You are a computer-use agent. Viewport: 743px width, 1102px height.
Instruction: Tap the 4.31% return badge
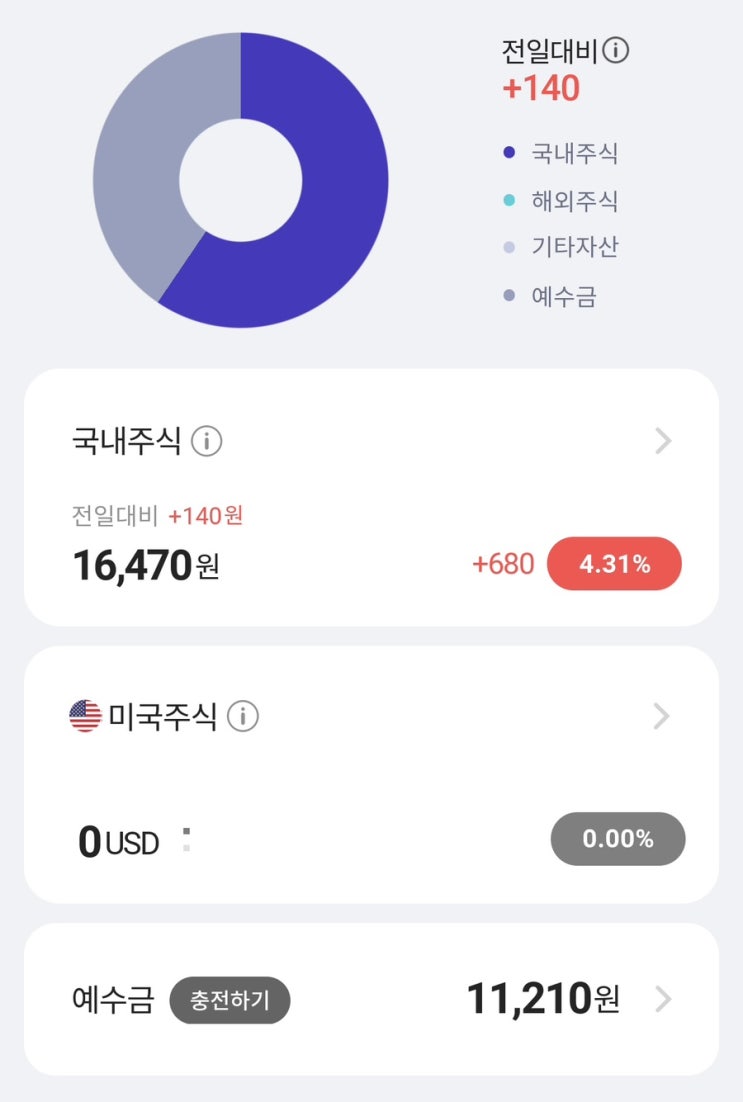(614, 565)
